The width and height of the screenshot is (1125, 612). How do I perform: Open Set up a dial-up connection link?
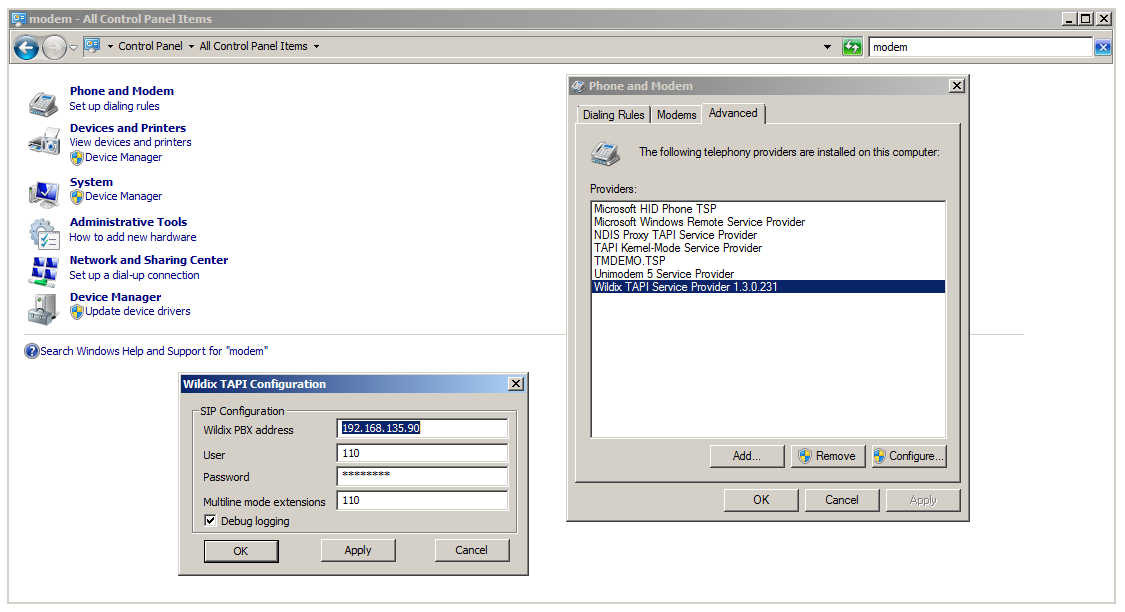coord(134,275)
